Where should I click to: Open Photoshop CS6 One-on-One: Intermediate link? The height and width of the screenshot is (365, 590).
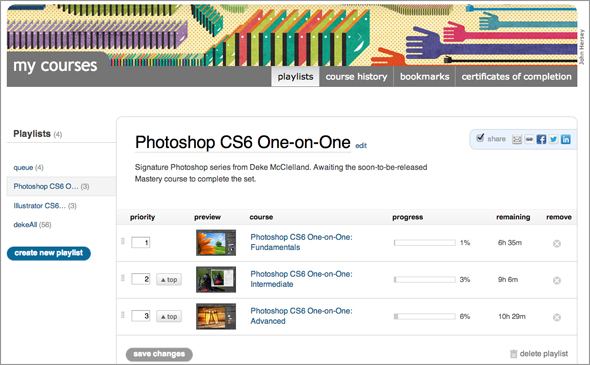click(301, 279)
